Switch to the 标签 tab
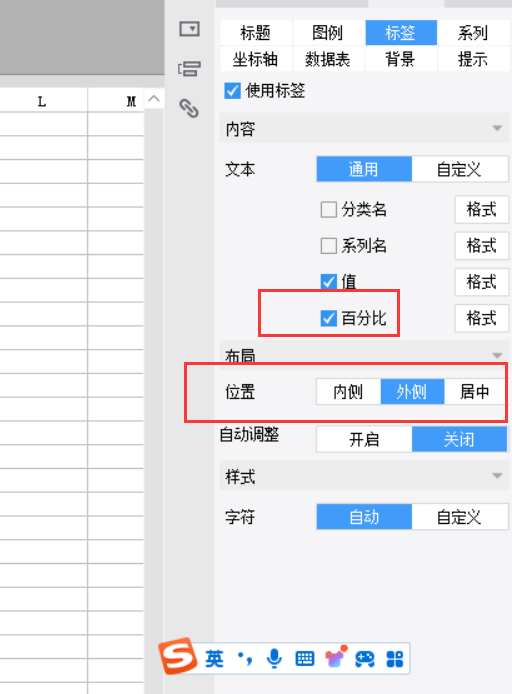 point(401,33)
